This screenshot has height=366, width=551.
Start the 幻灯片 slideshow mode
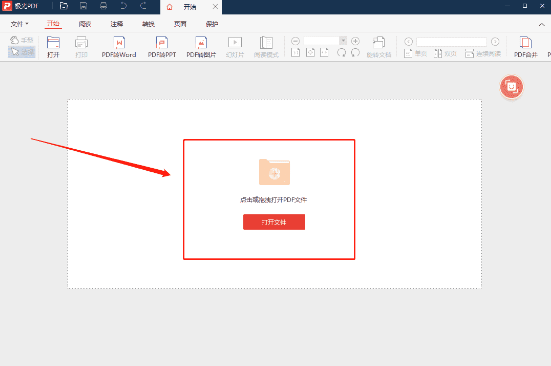pyautogui.click(x=235, y=47)
